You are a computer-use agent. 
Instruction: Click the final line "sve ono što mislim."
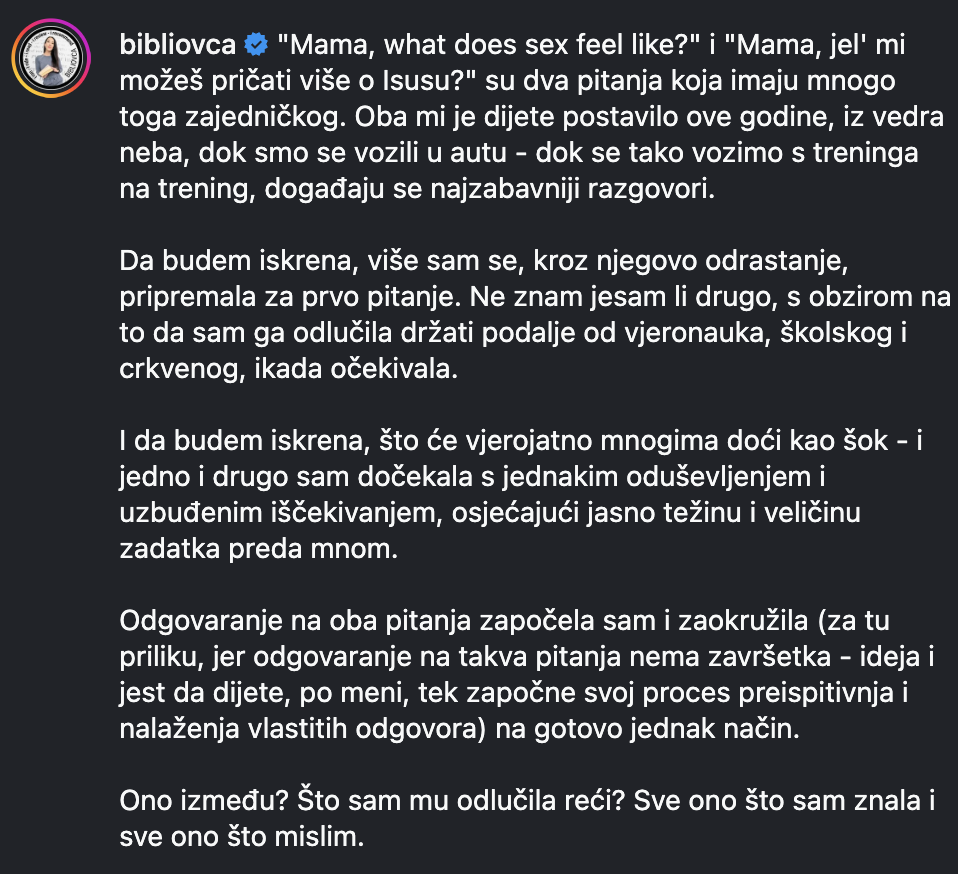pyautogui.click(x=242, y=837)
